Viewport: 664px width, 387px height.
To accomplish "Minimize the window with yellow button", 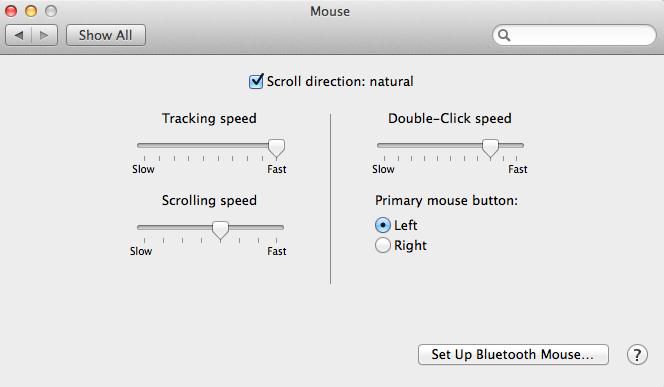I will click(31, 11).
